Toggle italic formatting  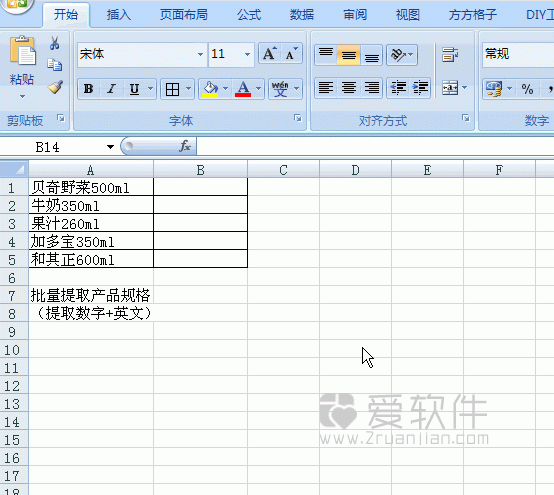tap(111, 89)
